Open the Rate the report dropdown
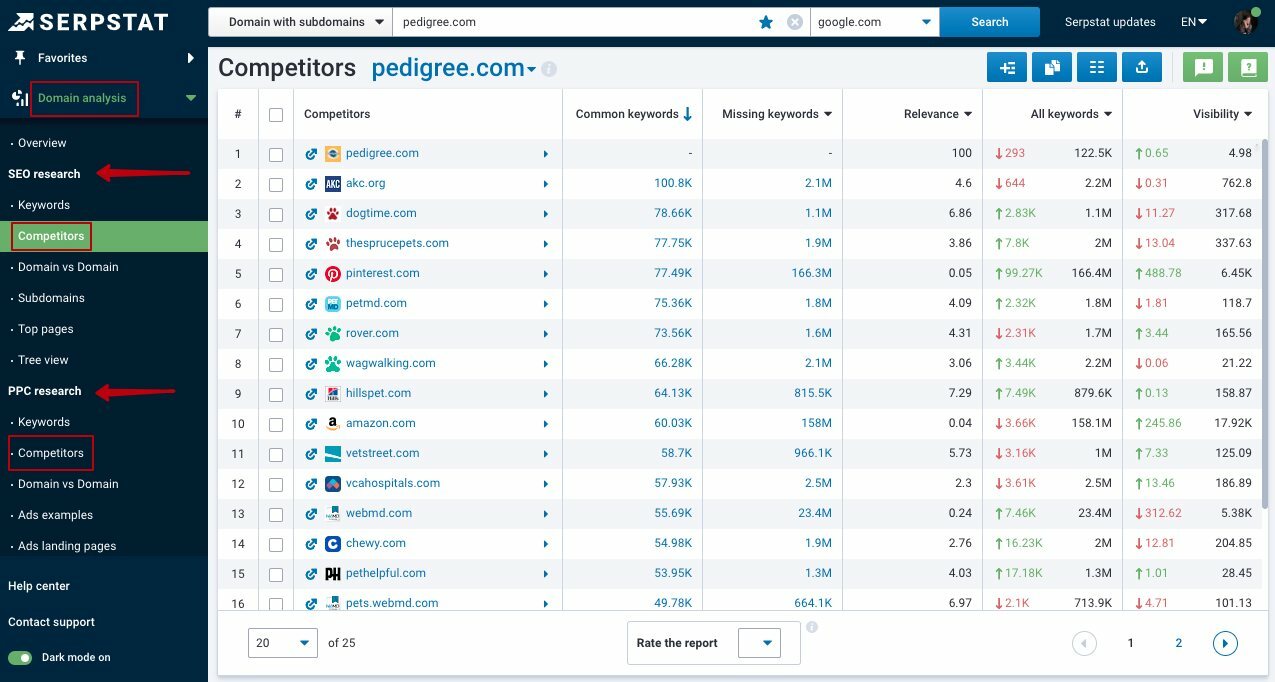This screenshot has height=682, width=1275. pos(759,643)
